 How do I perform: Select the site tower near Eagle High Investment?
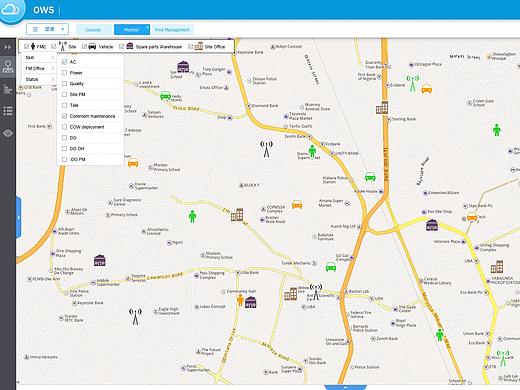tap(135, 316)
